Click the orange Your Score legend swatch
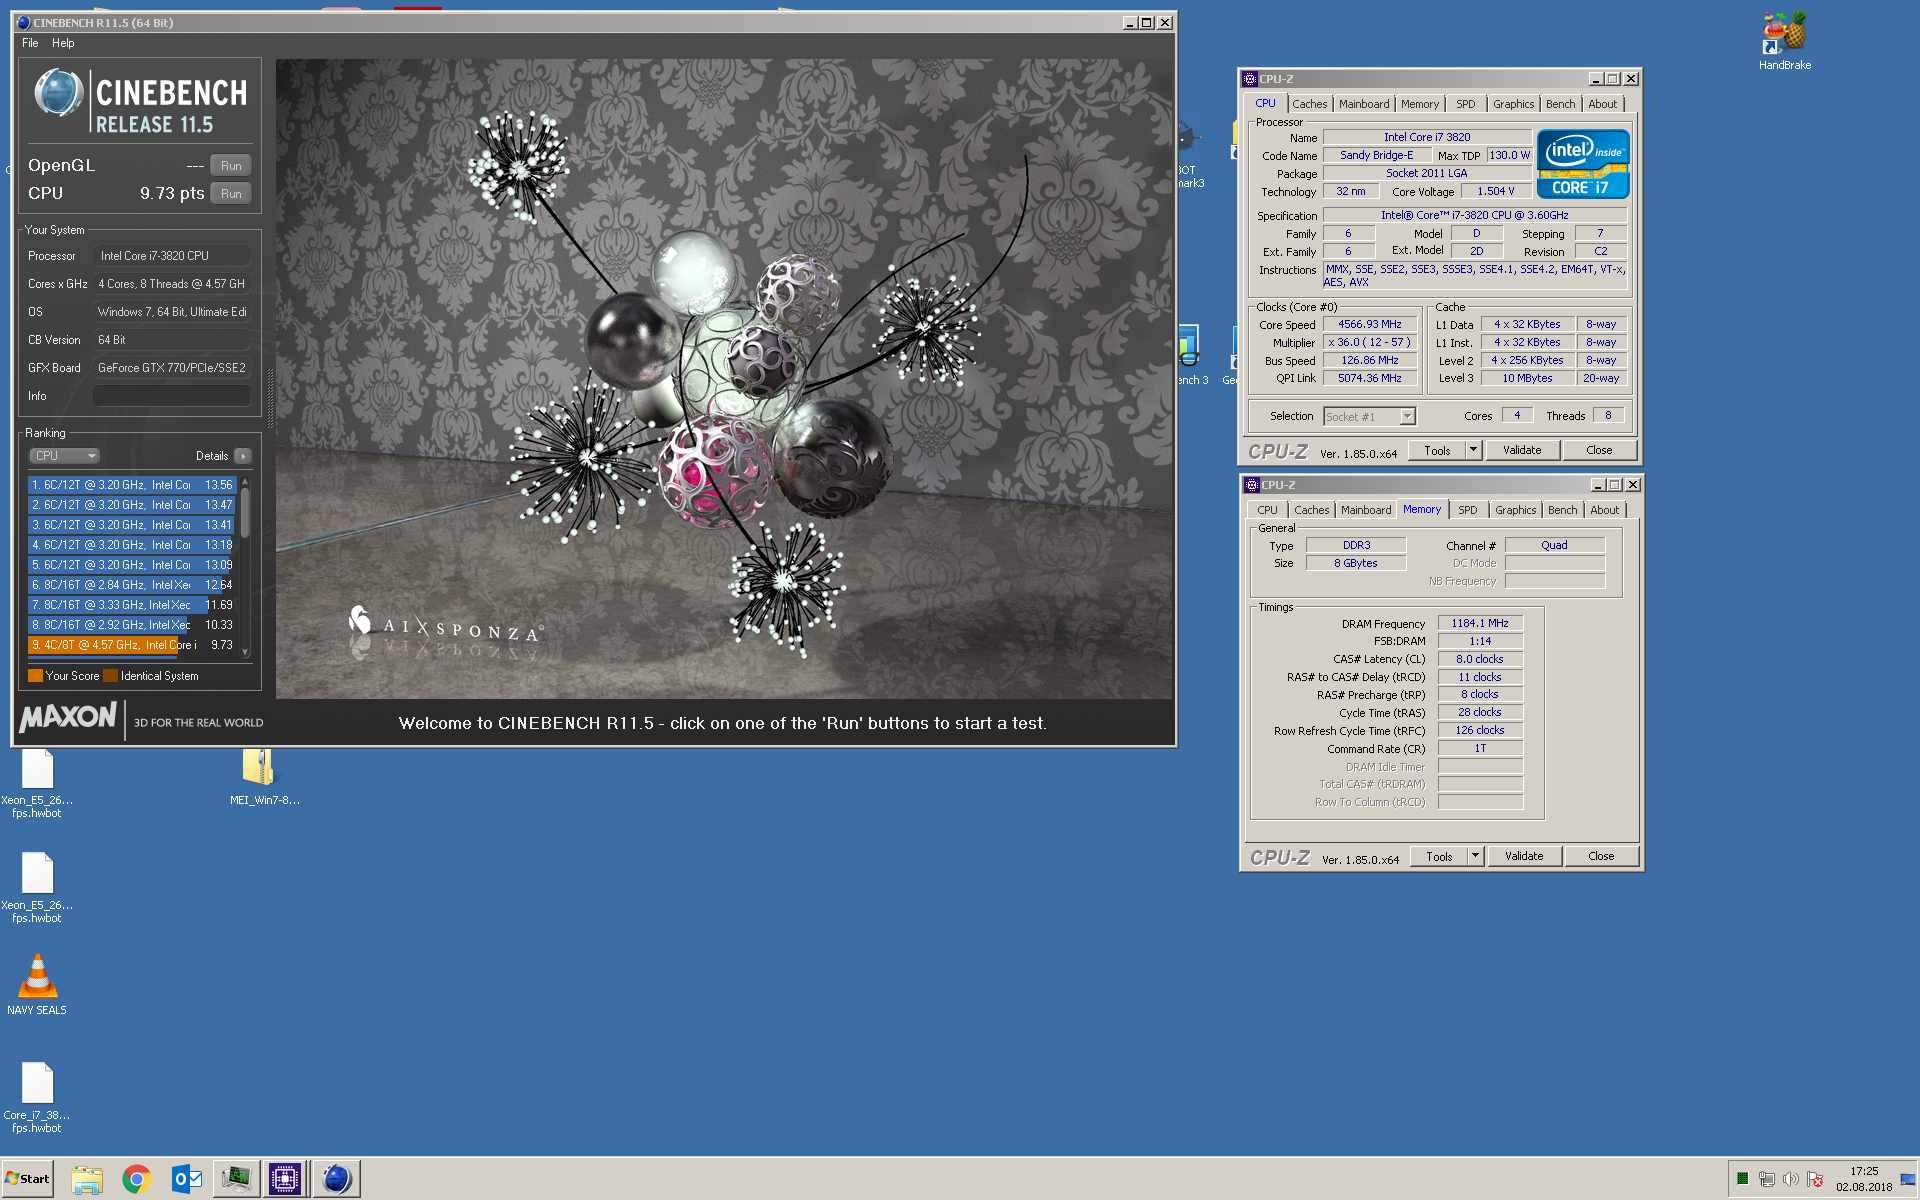The image size is (1920, 1200). click(35, 676)
